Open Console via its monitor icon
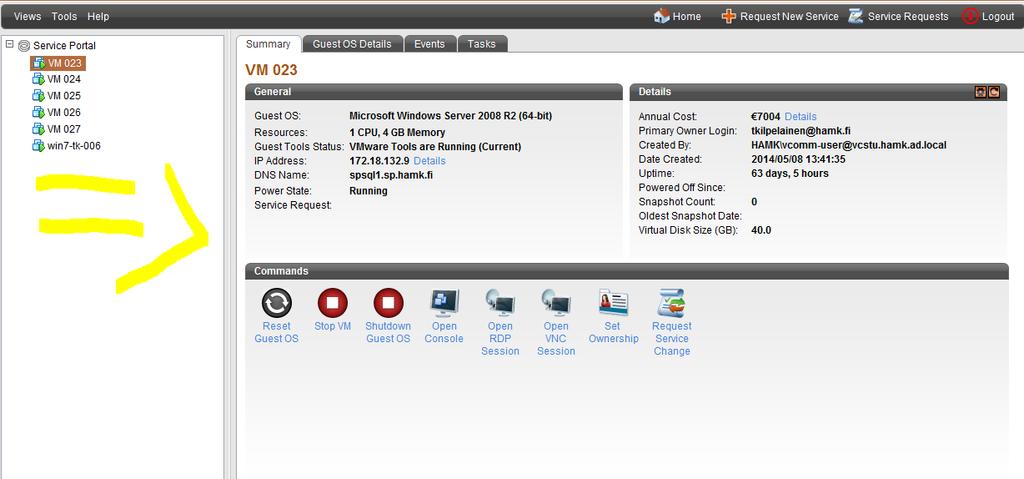Screen dimensions: 1024x479 click(x=444, y=303)
